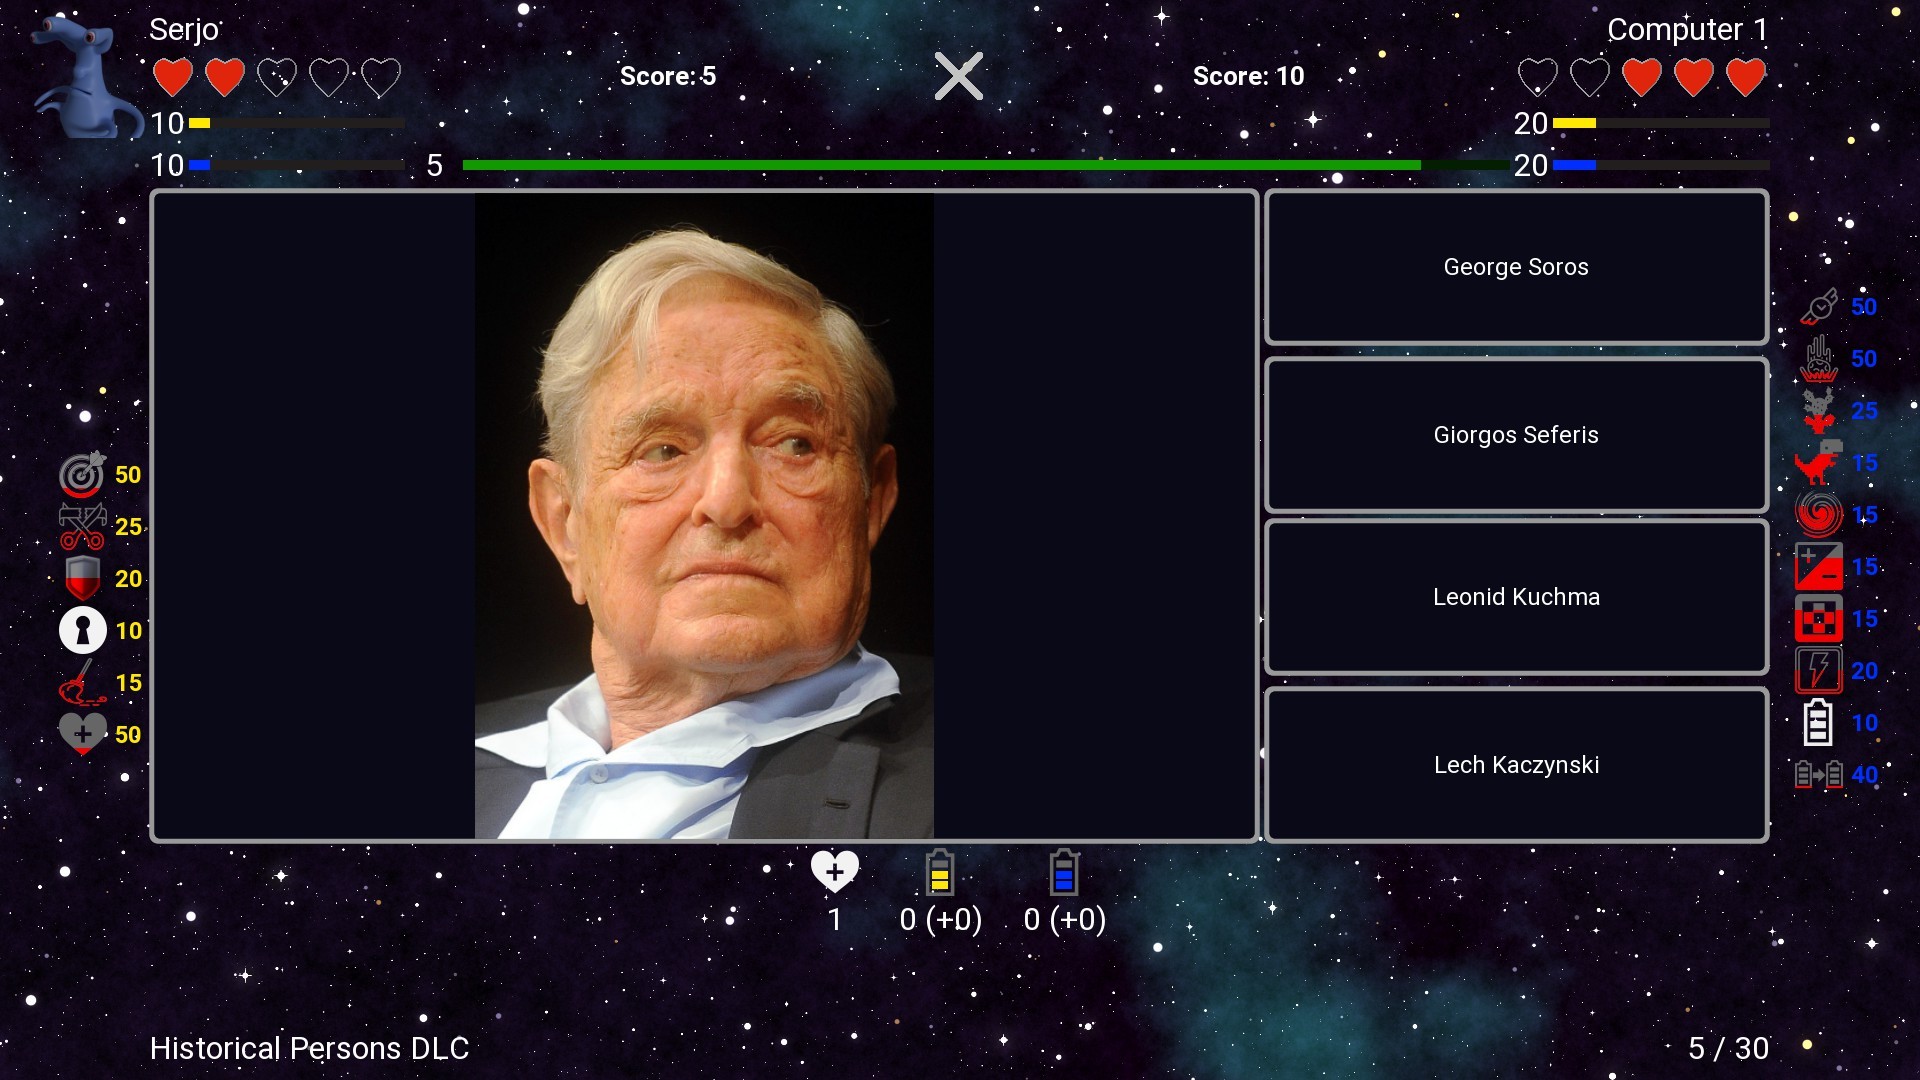Use the red spiral vortex ability

coord(1819,514)
